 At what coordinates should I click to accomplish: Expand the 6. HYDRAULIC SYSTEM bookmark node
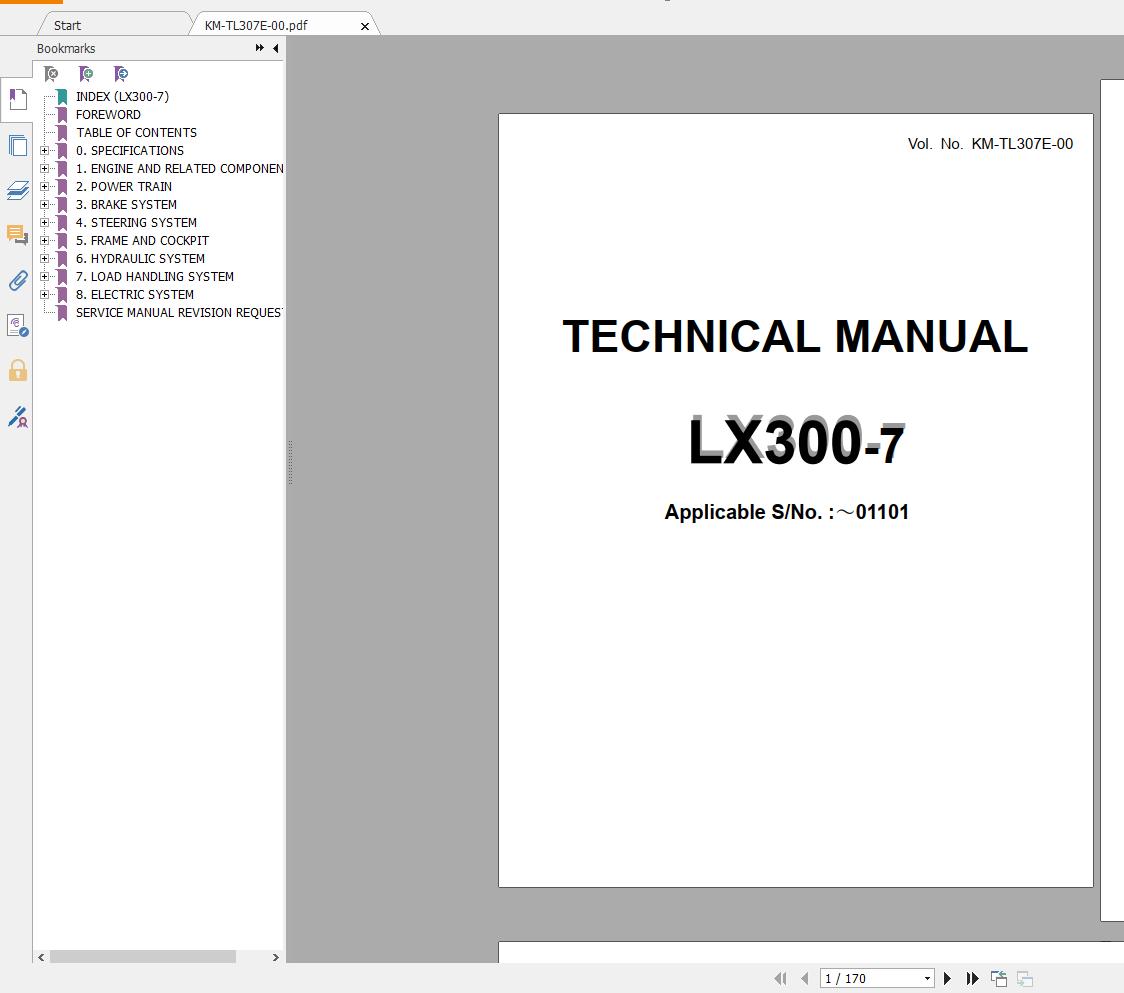point(44,258)
